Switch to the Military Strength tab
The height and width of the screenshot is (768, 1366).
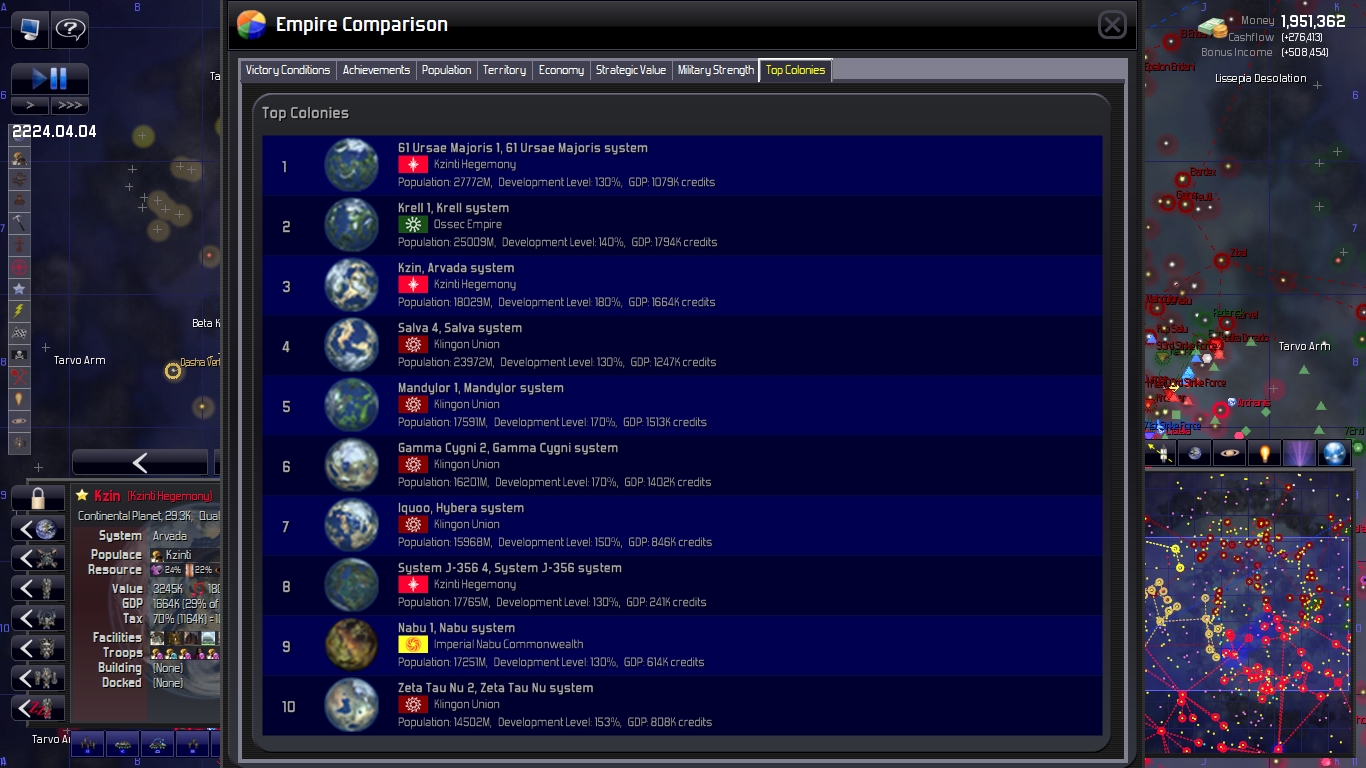(716, 70)
